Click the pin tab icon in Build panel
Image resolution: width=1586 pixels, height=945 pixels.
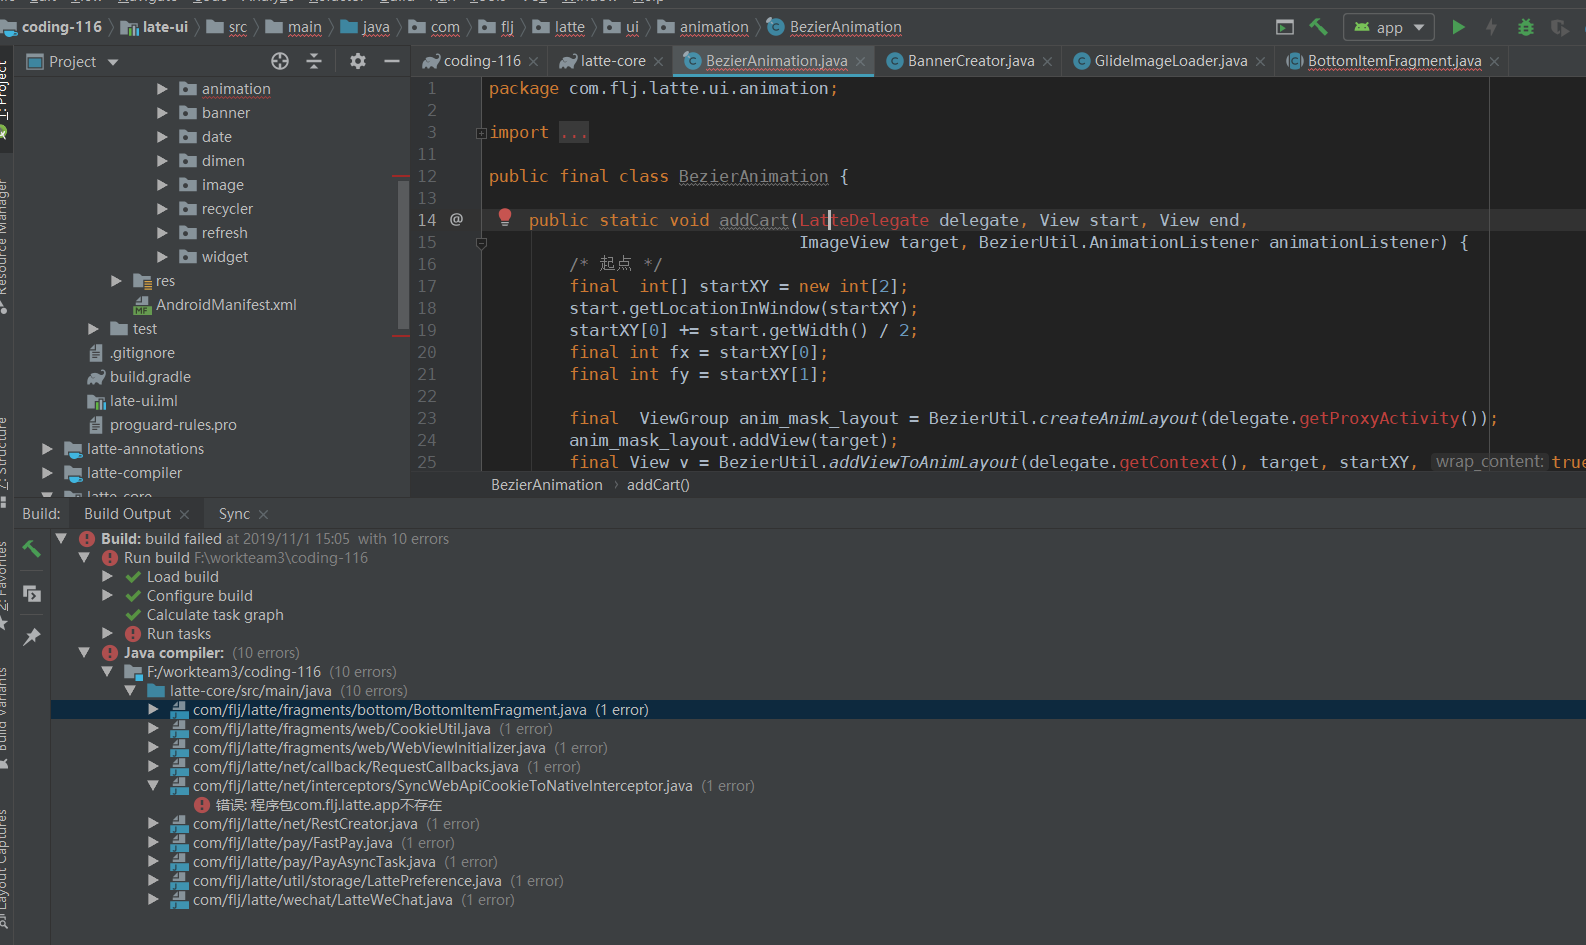[x=32, y=636]
